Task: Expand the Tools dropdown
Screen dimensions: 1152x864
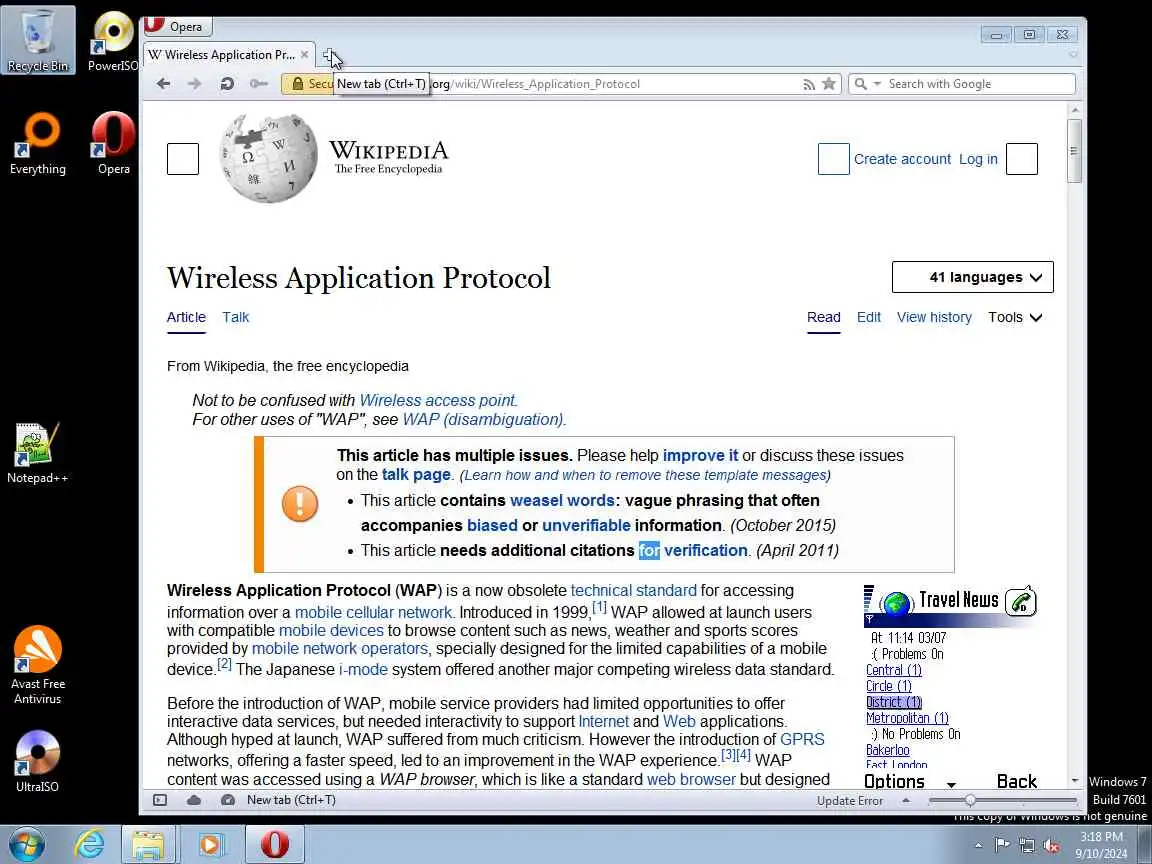Action: pos(1015,317)
